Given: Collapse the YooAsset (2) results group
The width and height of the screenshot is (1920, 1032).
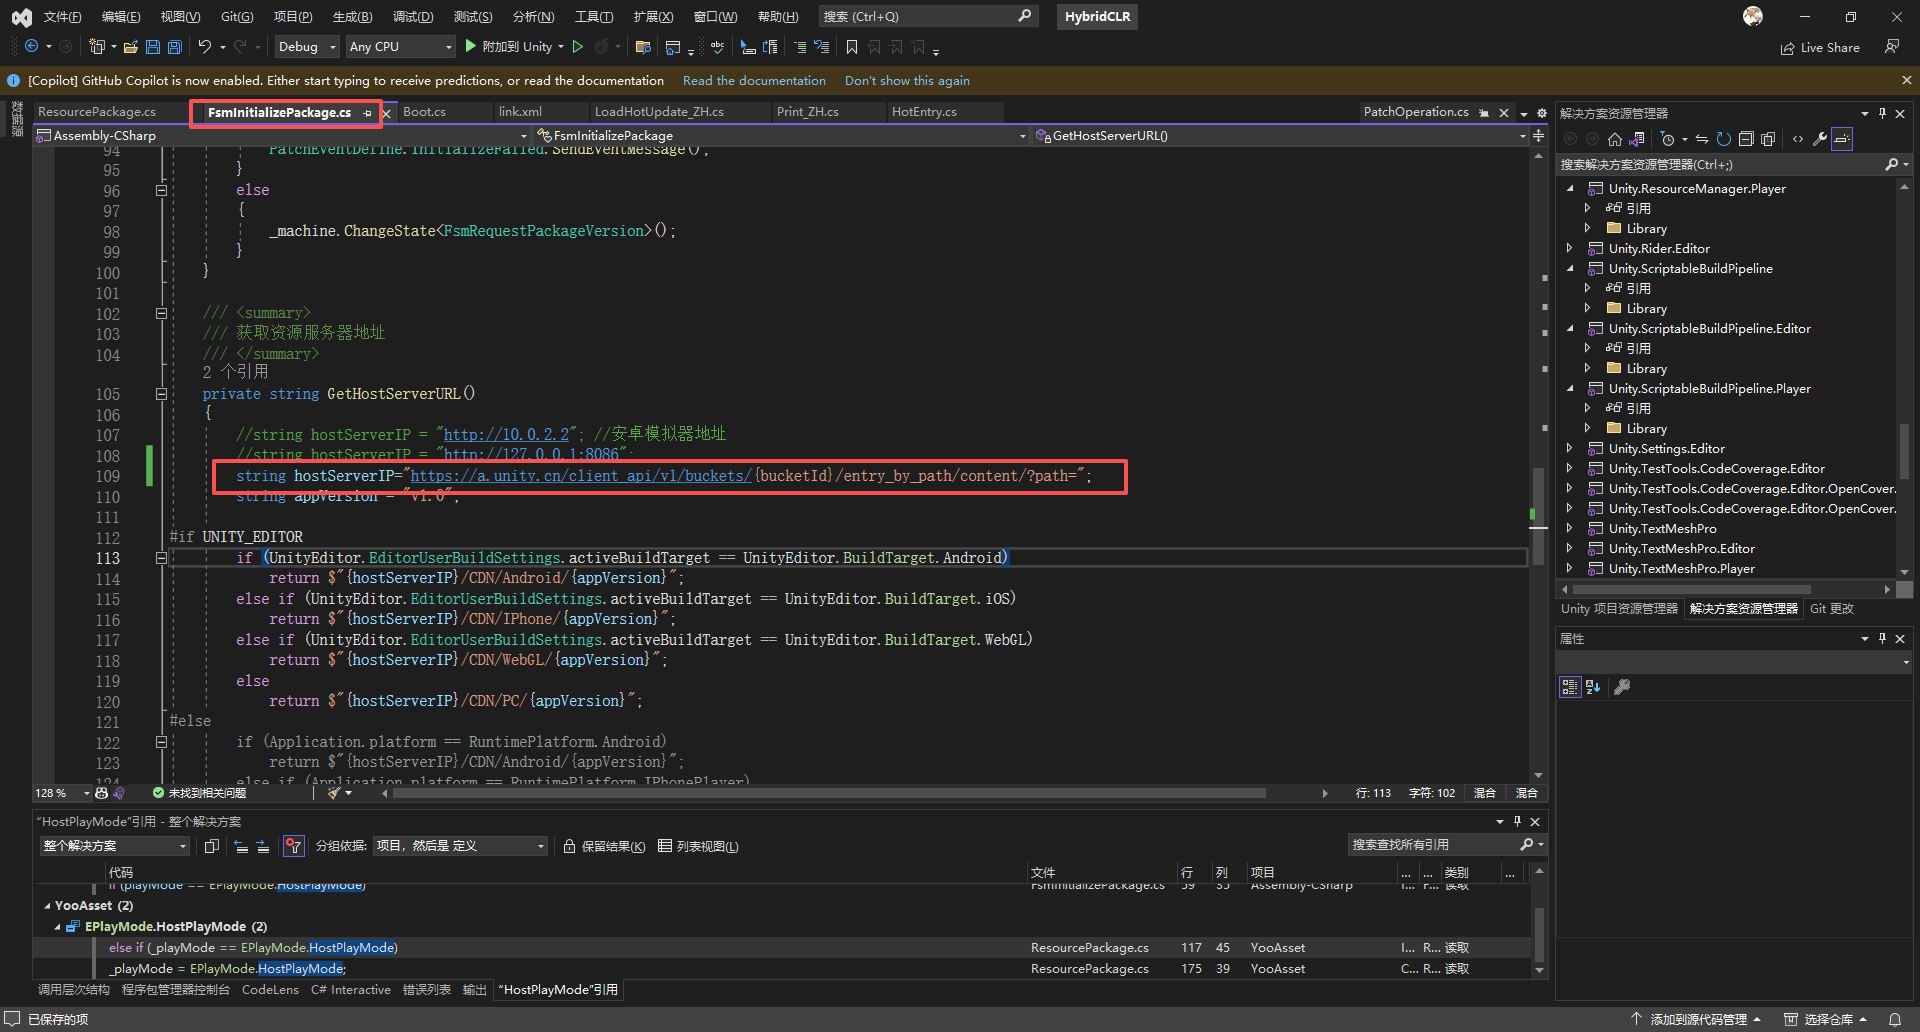Looking at the screenshot, I should pyautogui.click(x=47, y=906).
